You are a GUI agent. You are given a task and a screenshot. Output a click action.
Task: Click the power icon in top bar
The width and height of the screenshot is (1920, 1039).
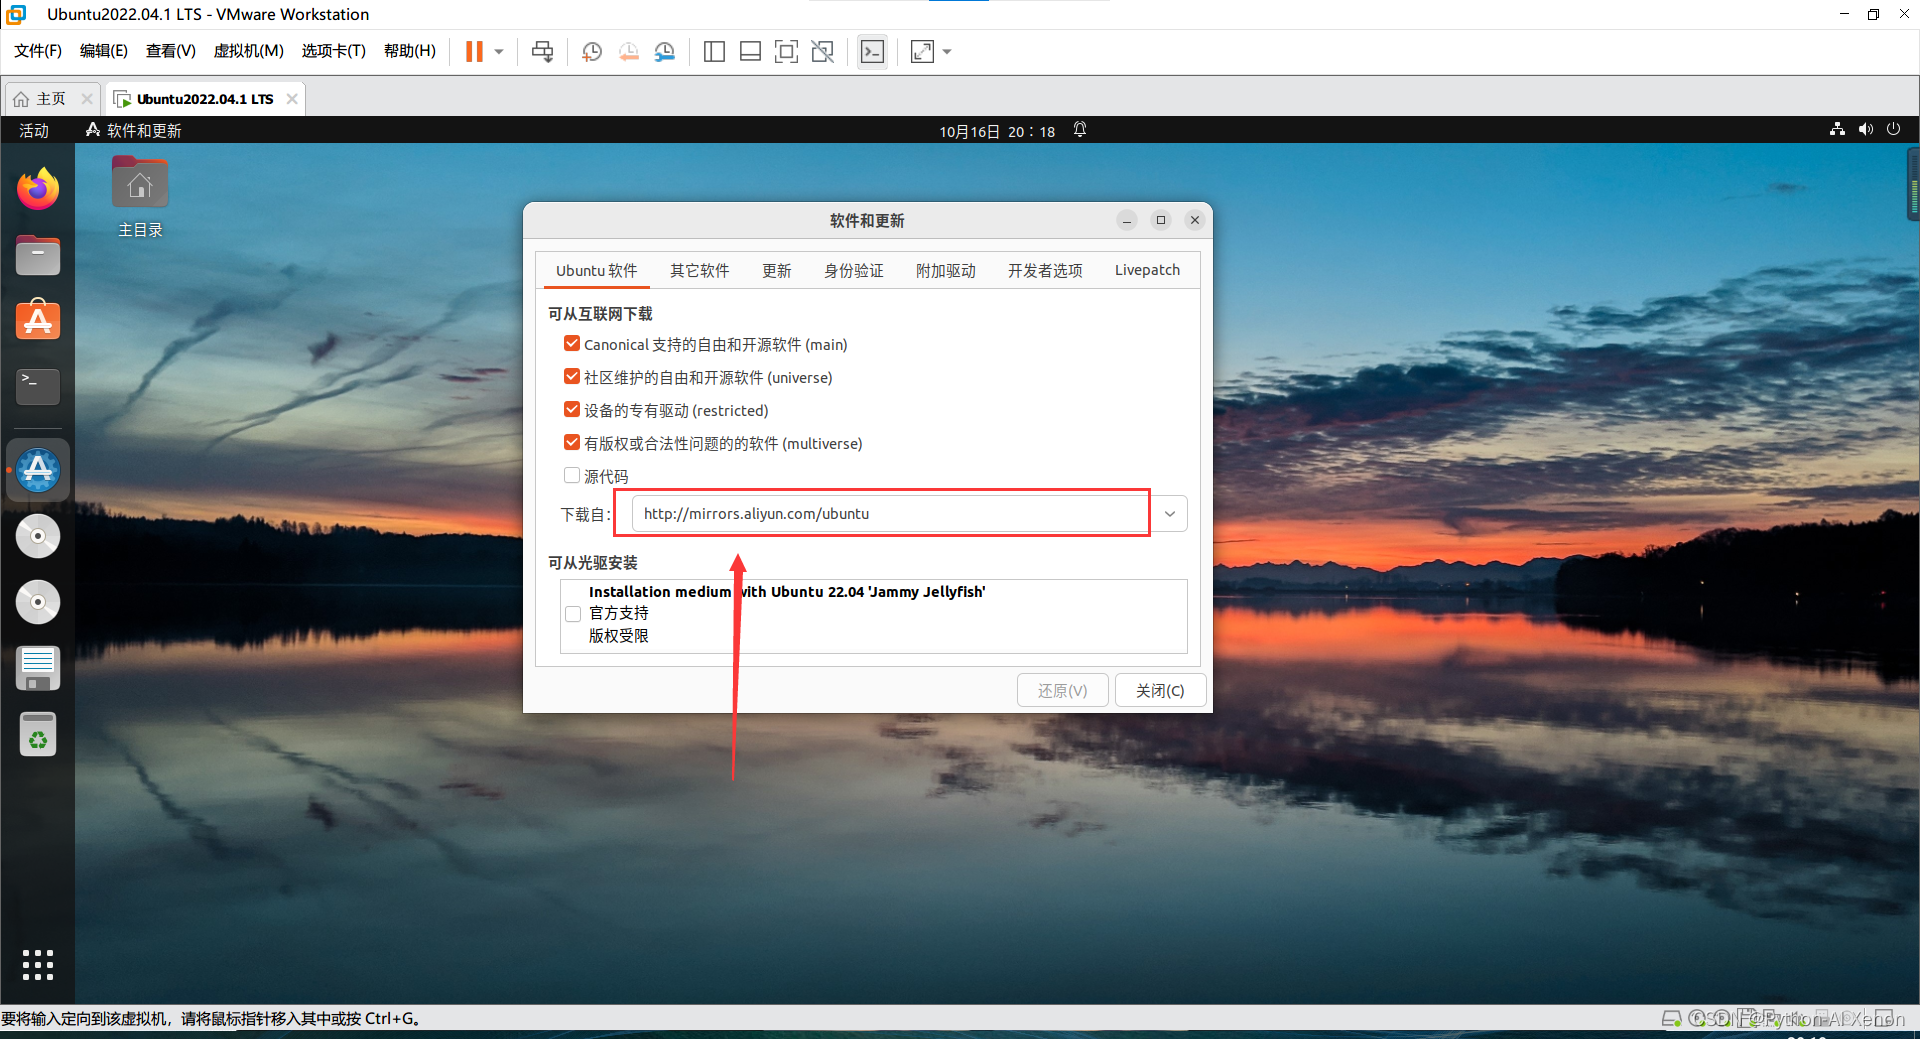[x=1893, y=130]
